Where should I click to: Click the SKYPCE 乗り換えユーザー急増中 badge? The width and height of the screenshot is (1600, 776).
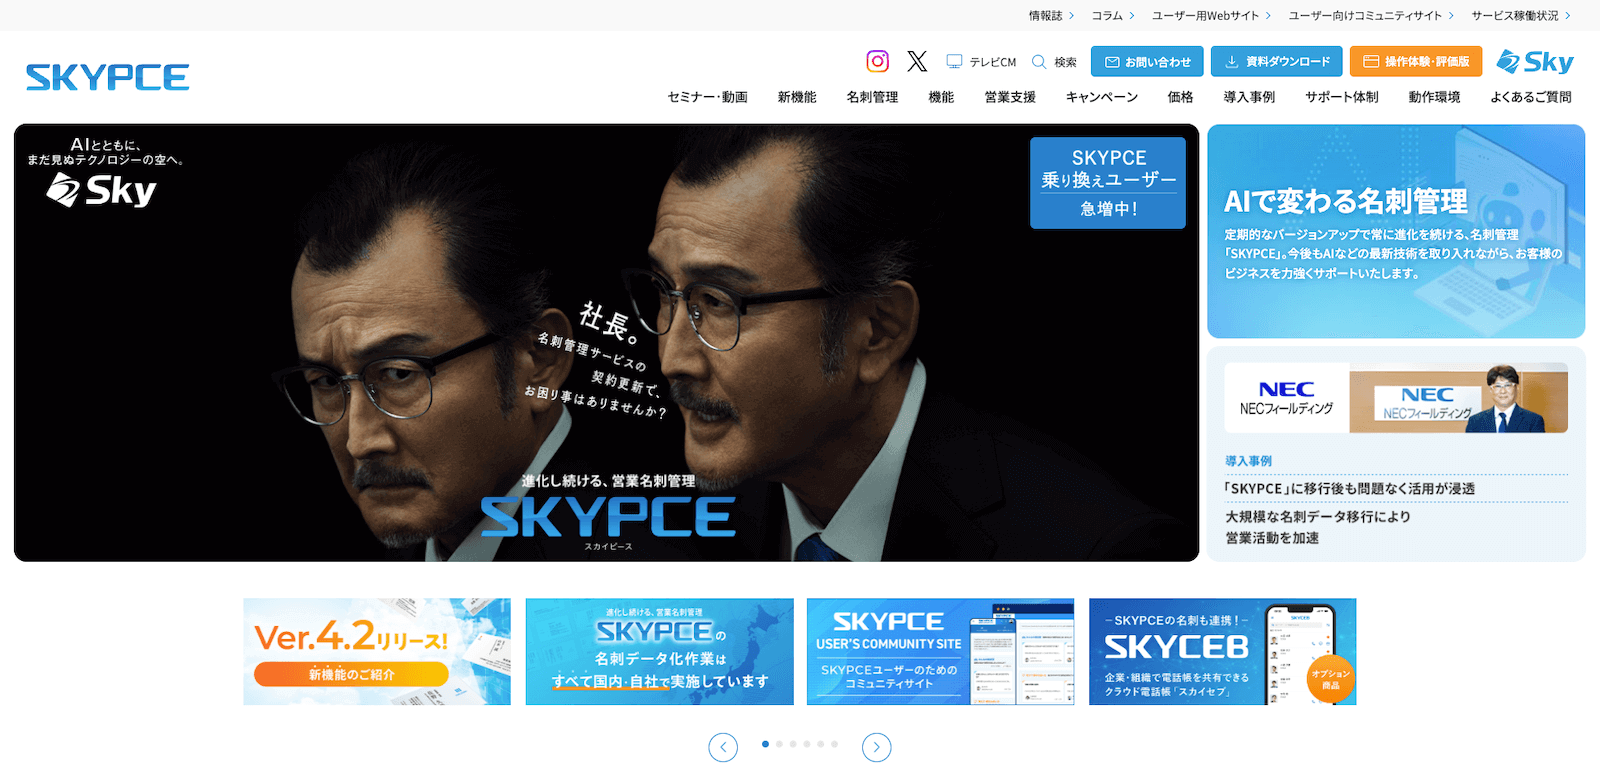point(1108,183)
